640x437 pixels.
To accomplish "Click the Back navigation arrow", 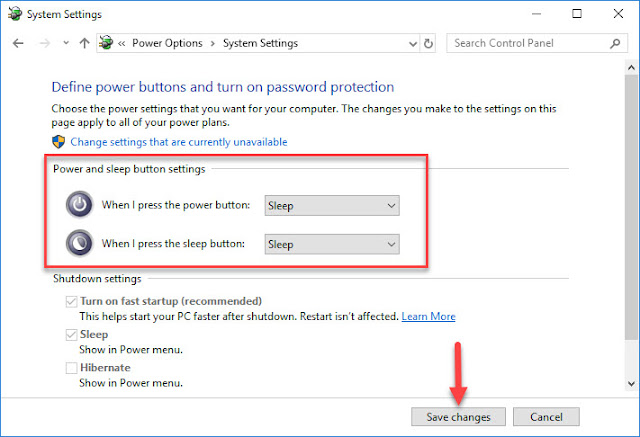I will pos(18,43).
